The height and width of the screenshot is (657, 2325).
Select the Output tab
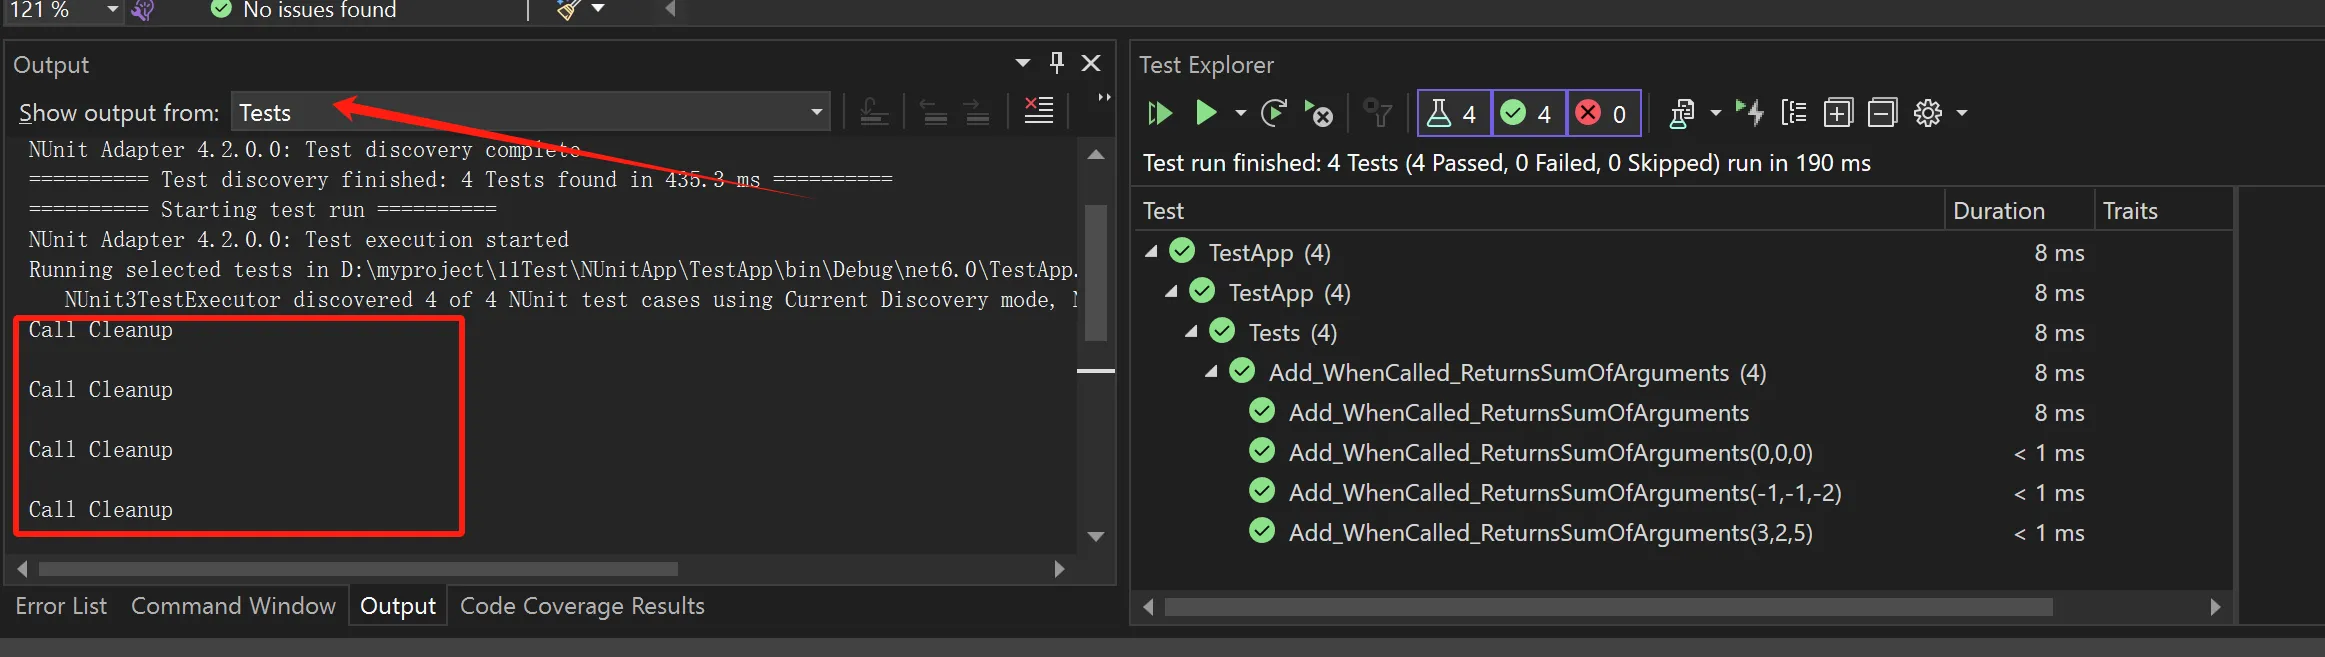(x=398, y=606)
